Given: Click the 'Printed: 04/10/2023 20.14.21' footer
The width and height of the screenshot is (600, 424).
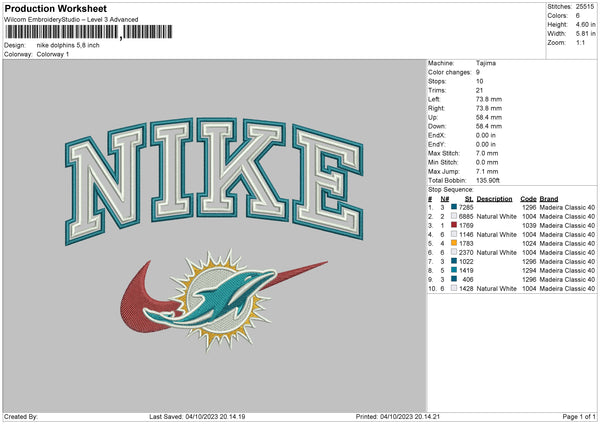Looking at the screenshot, I should (398, 416).
